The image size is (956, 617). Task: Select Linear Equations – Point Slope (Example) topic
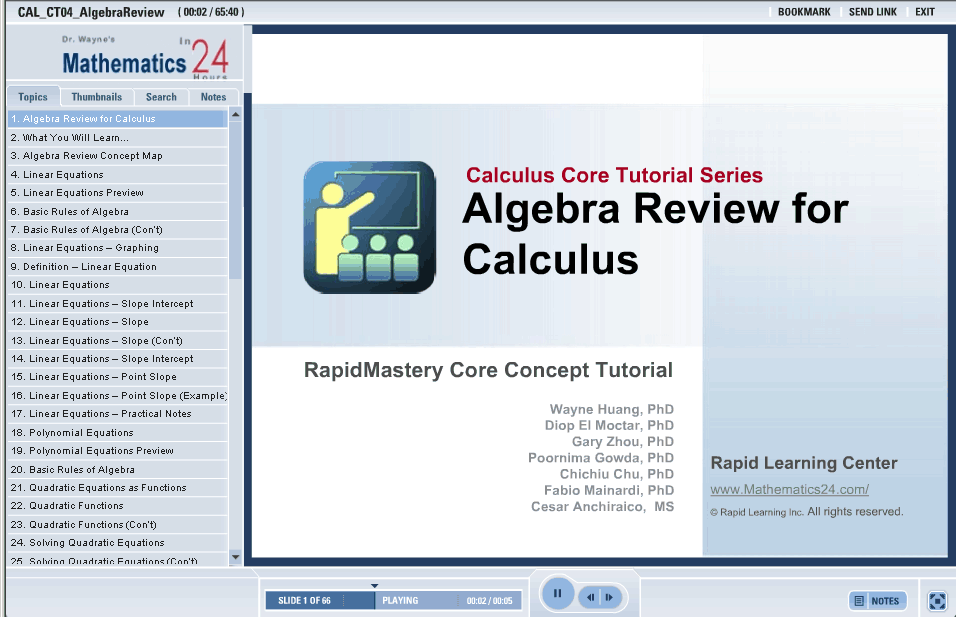coord(118,396)
